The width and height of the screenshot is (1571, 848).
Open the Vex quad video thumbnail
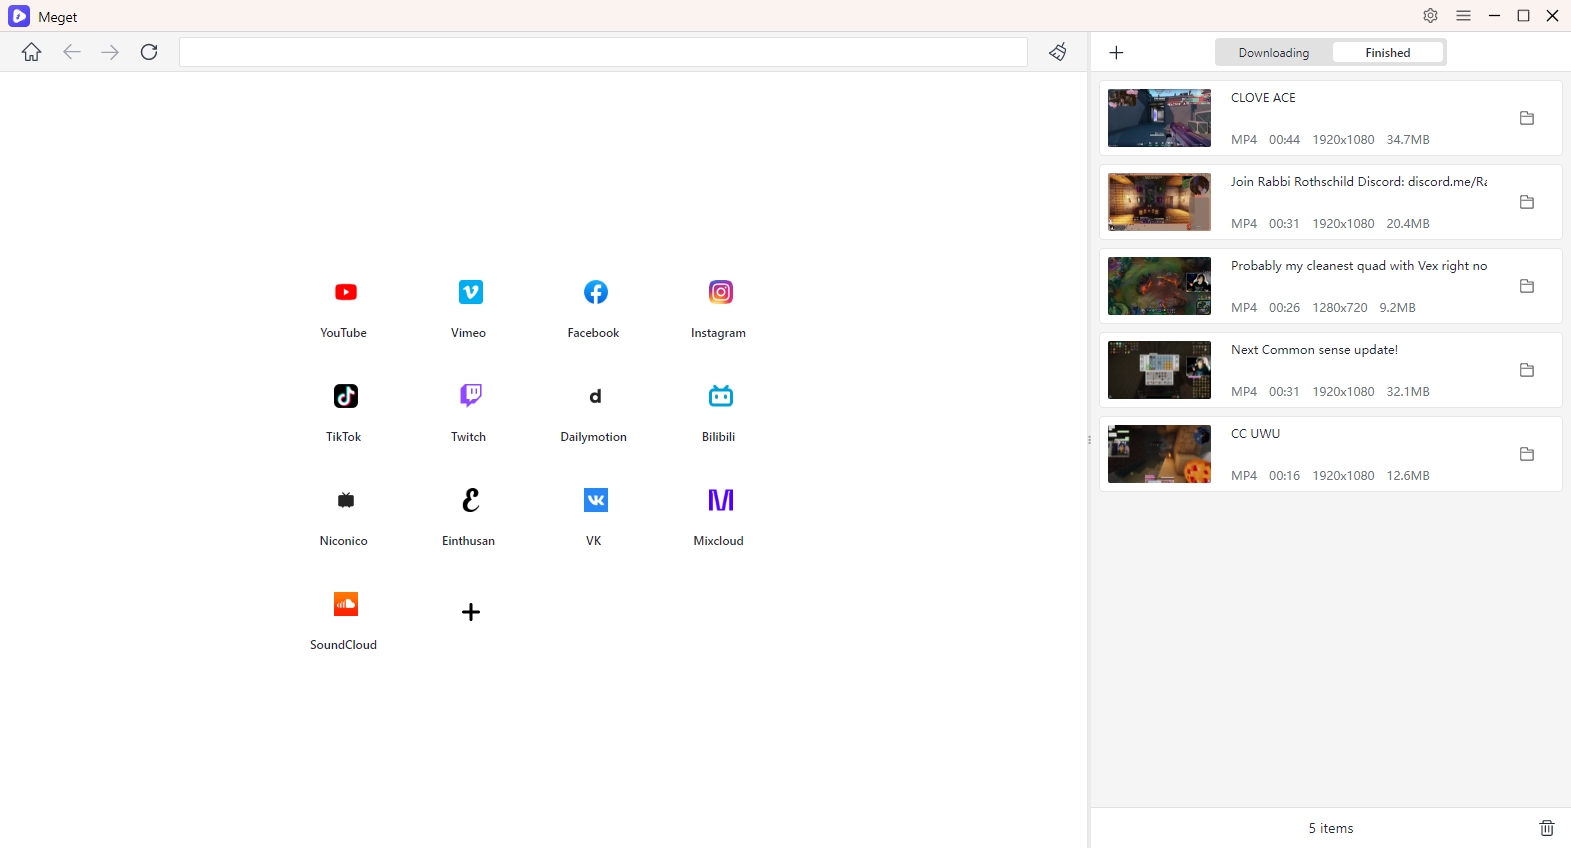pyautogui.click(x=1159, y=286)
